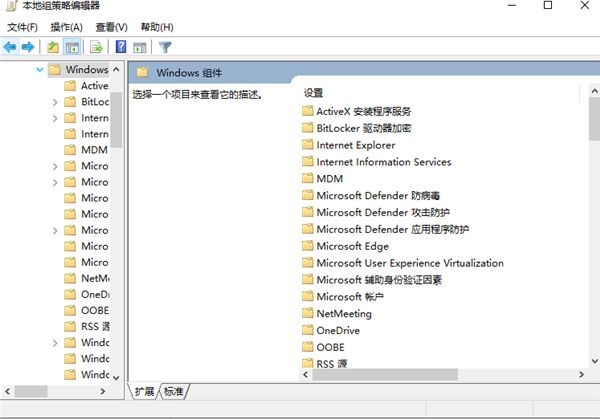This screenshot has height=419, width=600.
Task: Select Microsoft Edge folder in settings list
Action: point(352,246)
